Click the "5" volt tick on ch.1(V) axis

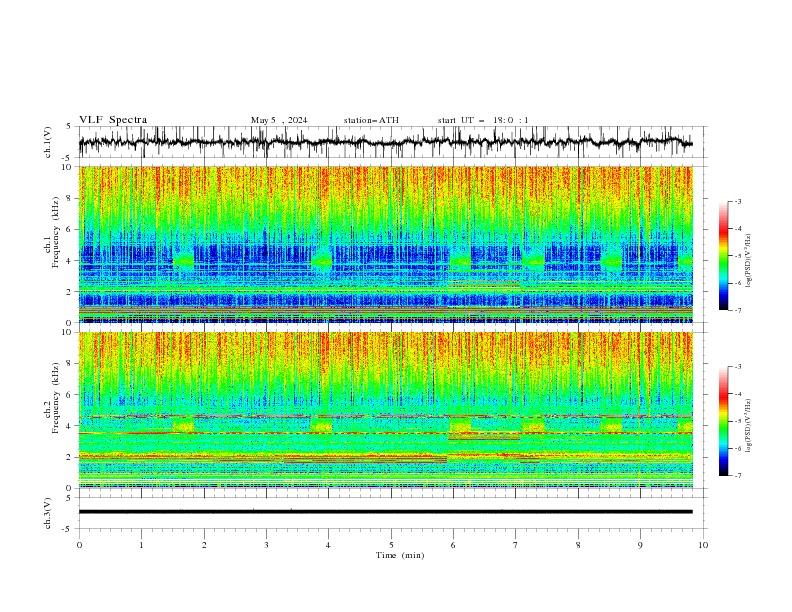pyautogui.click(x=69, y=127)
